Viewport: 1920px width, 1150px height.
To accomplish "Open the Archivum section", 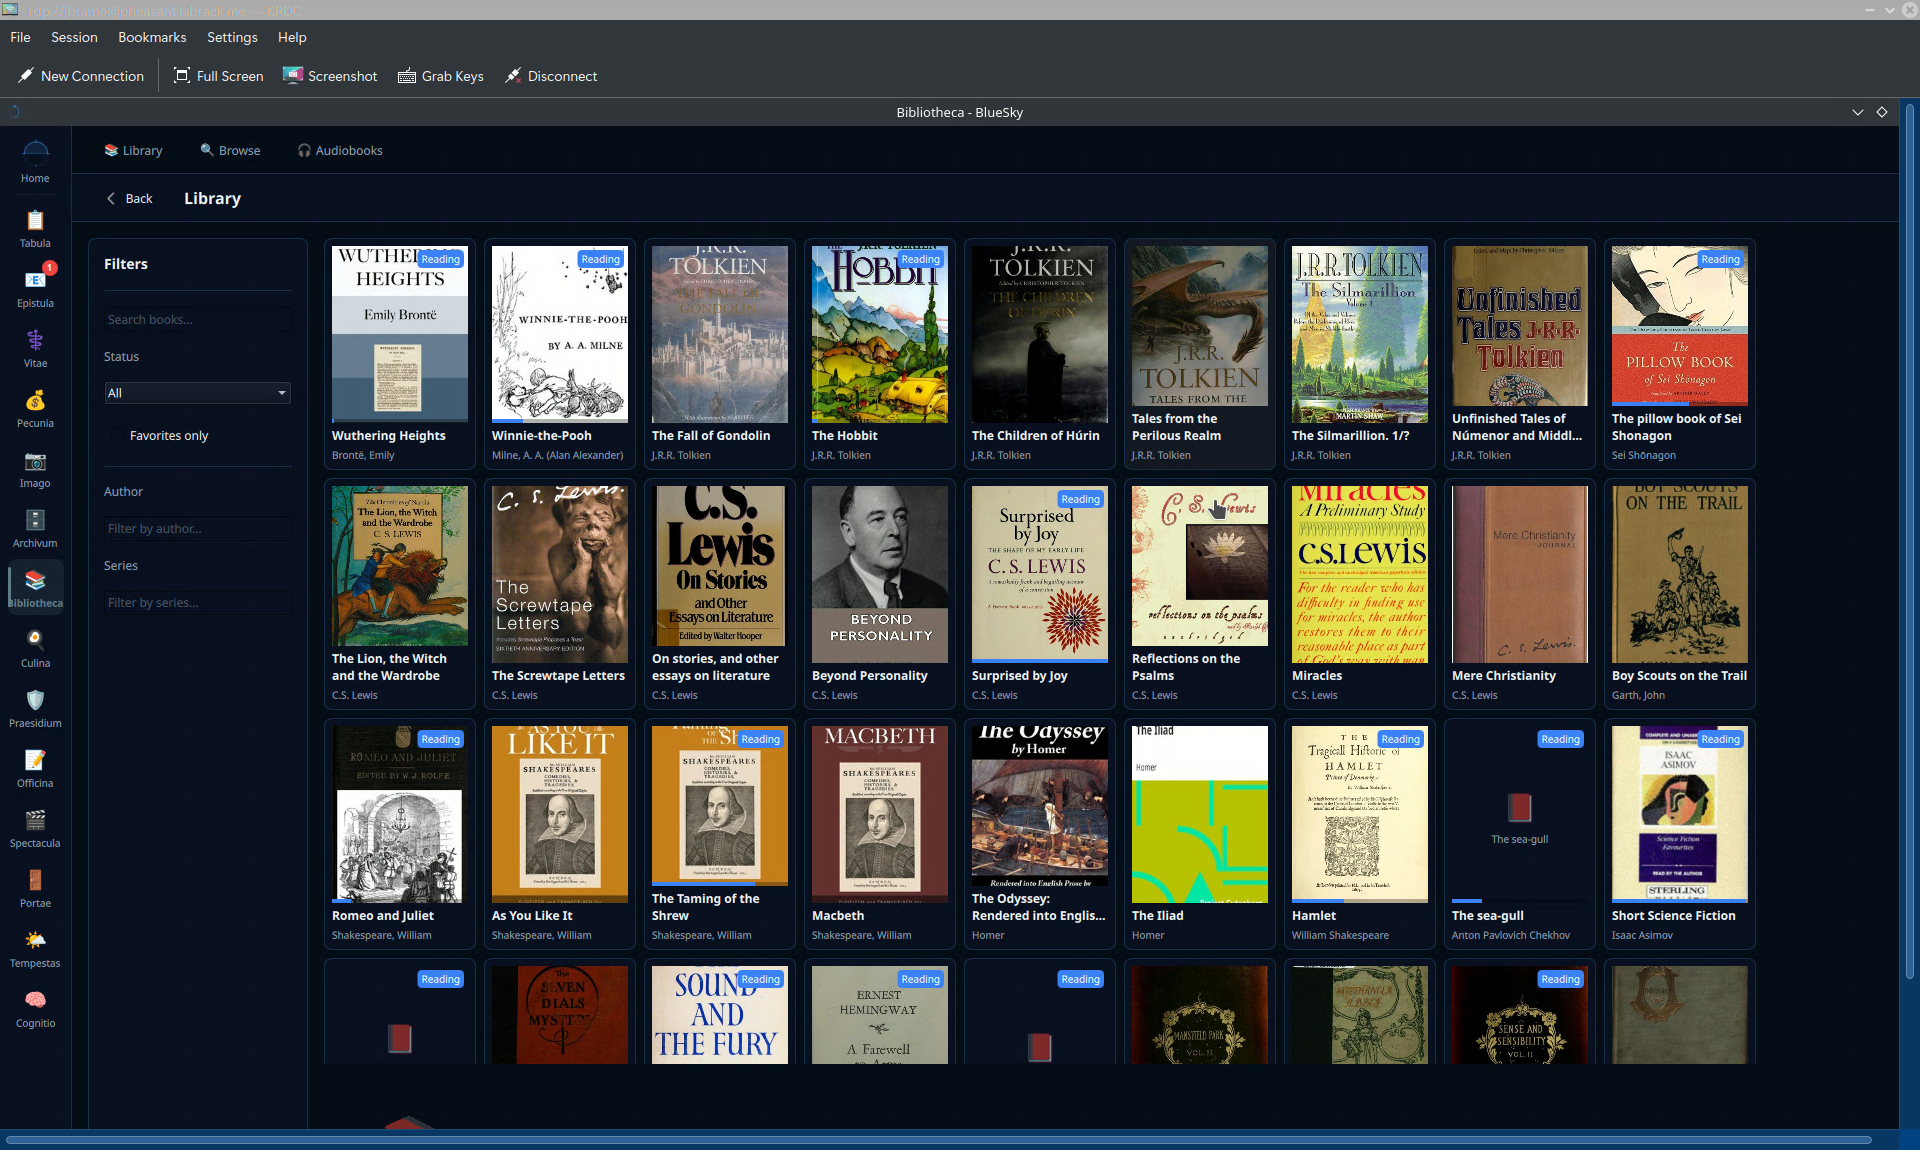I will point(35,525).
